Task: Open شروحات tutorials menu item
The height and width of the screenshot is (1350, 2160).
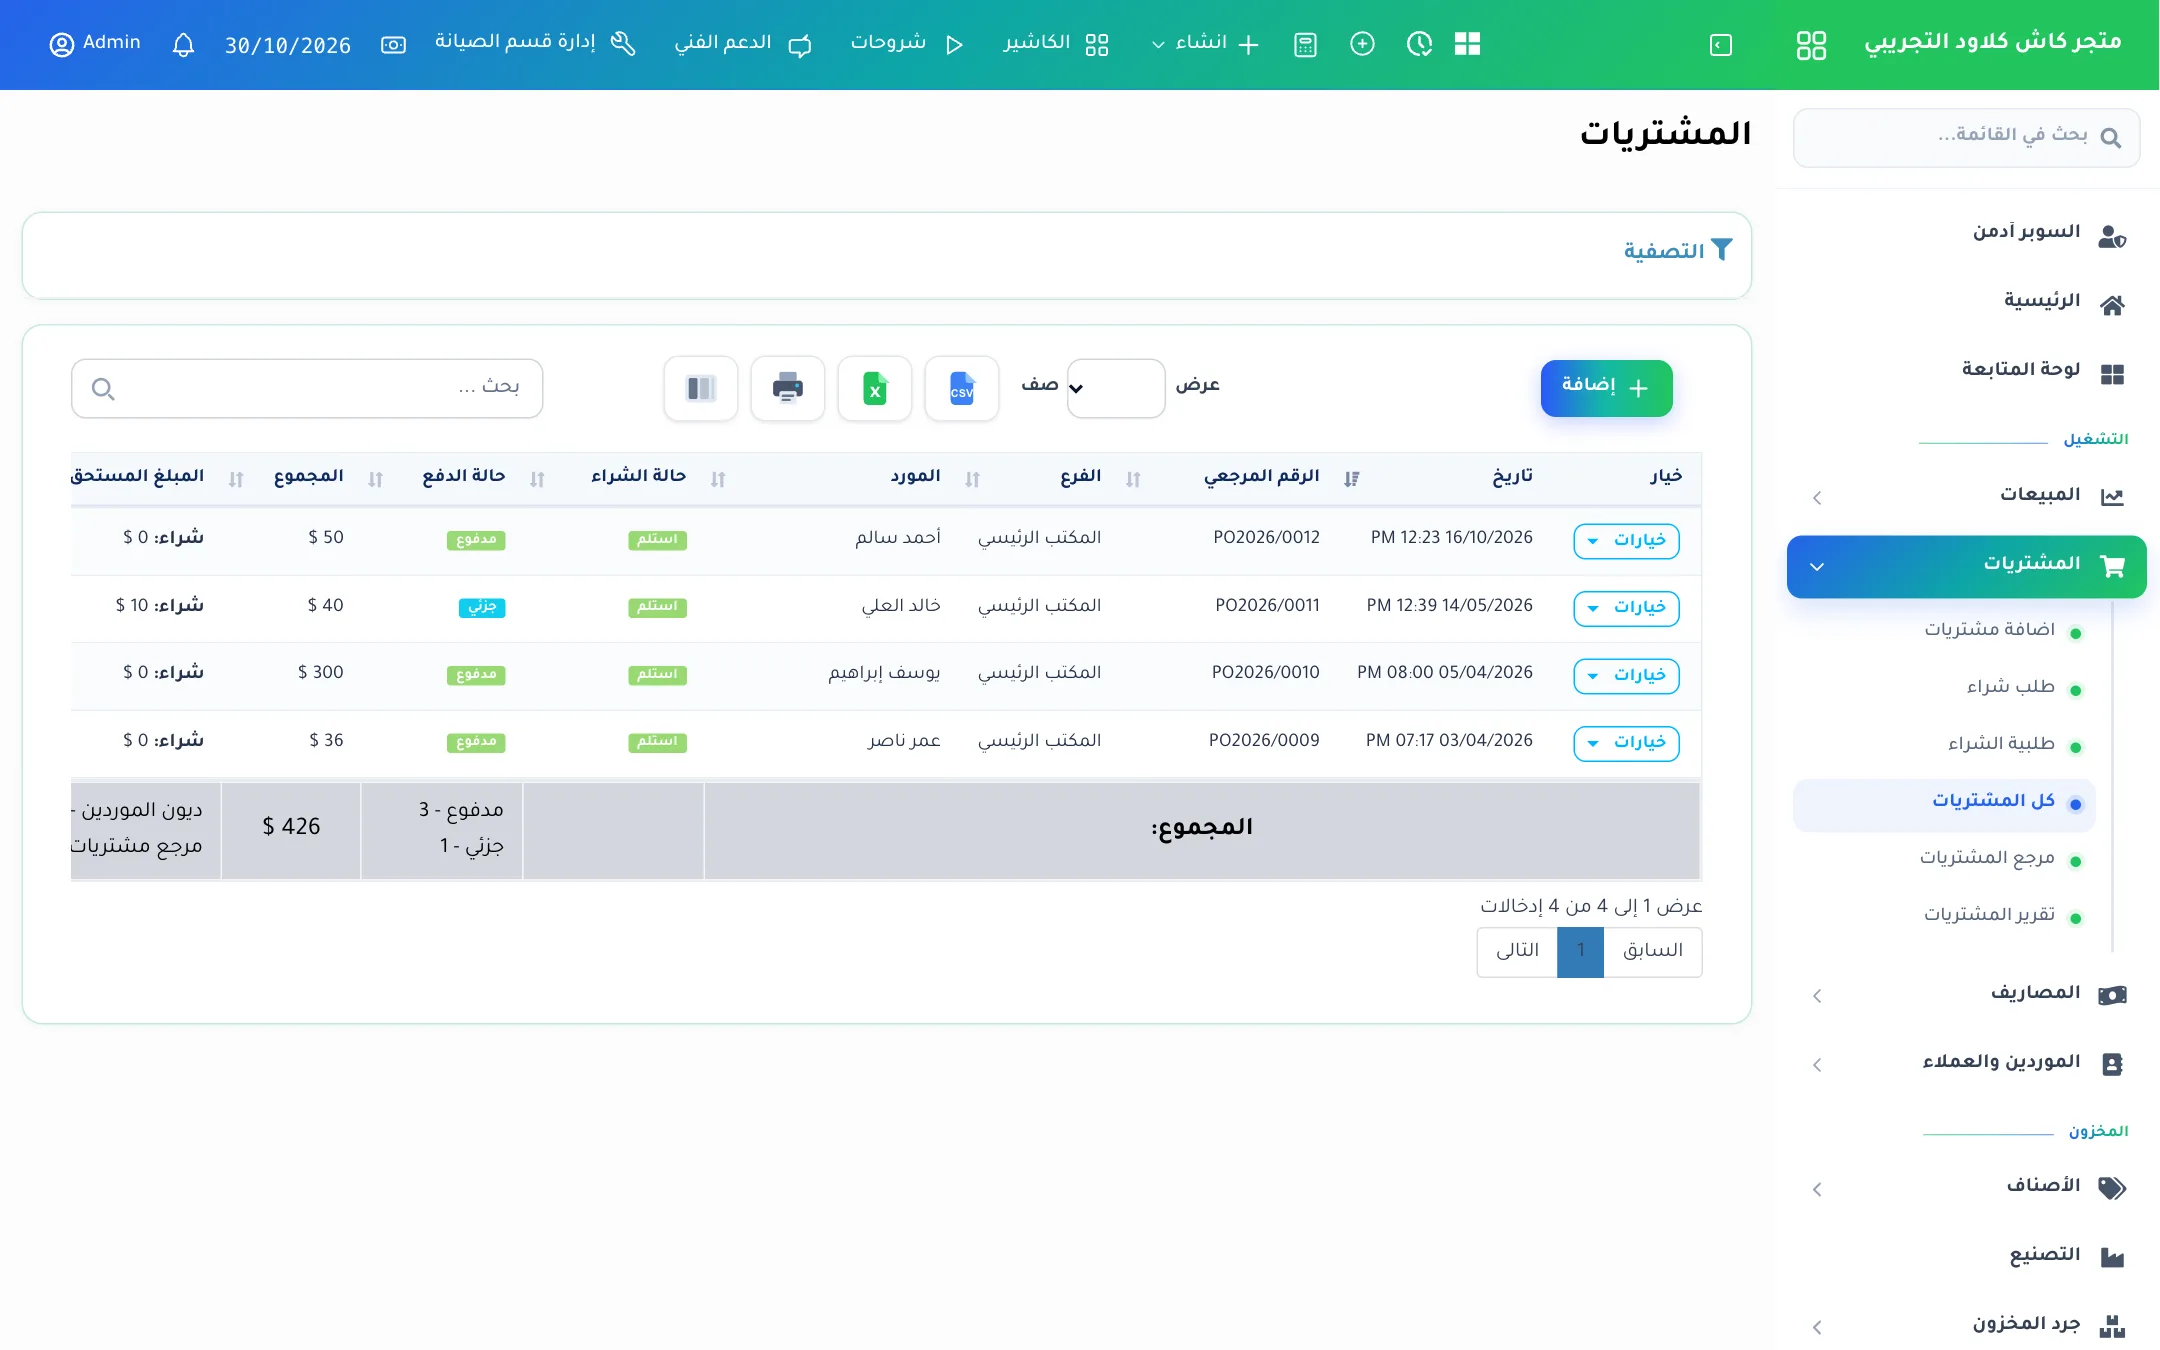Action: (x=906, y=44)
